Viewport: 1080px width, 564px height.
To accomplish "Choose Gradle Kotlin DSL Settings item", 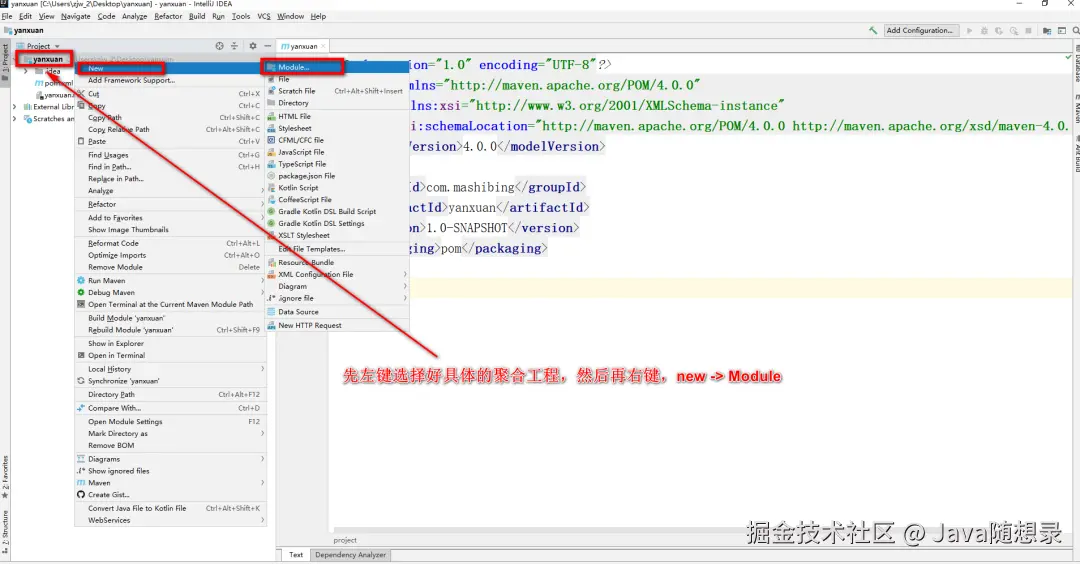I will tap(338, 224).
